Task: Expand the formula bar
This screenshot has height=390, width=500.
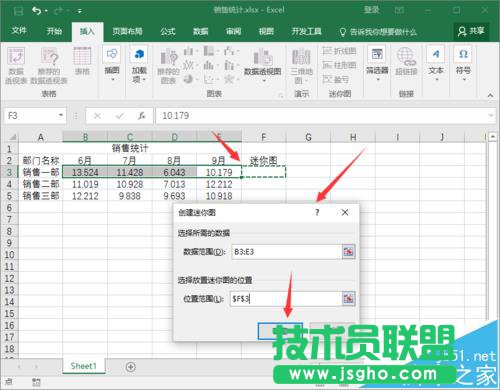Action: tap(491, 116)
